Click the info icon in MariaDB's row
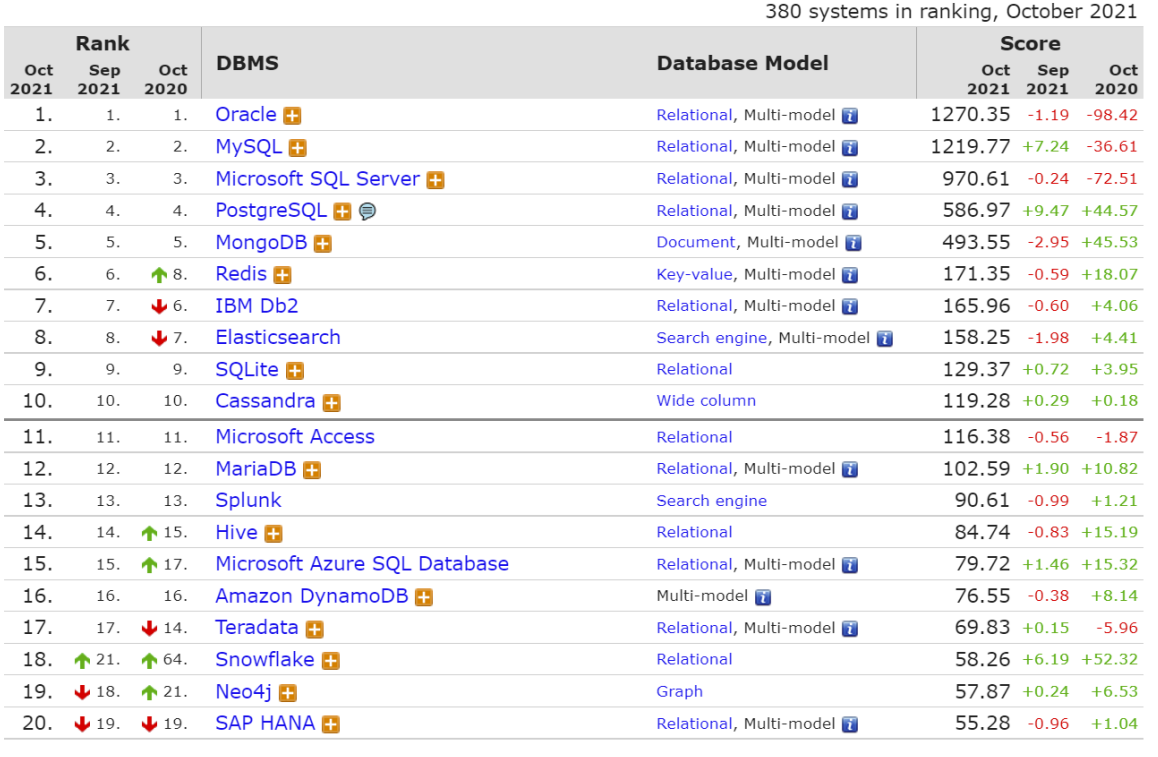 [850, 470]
